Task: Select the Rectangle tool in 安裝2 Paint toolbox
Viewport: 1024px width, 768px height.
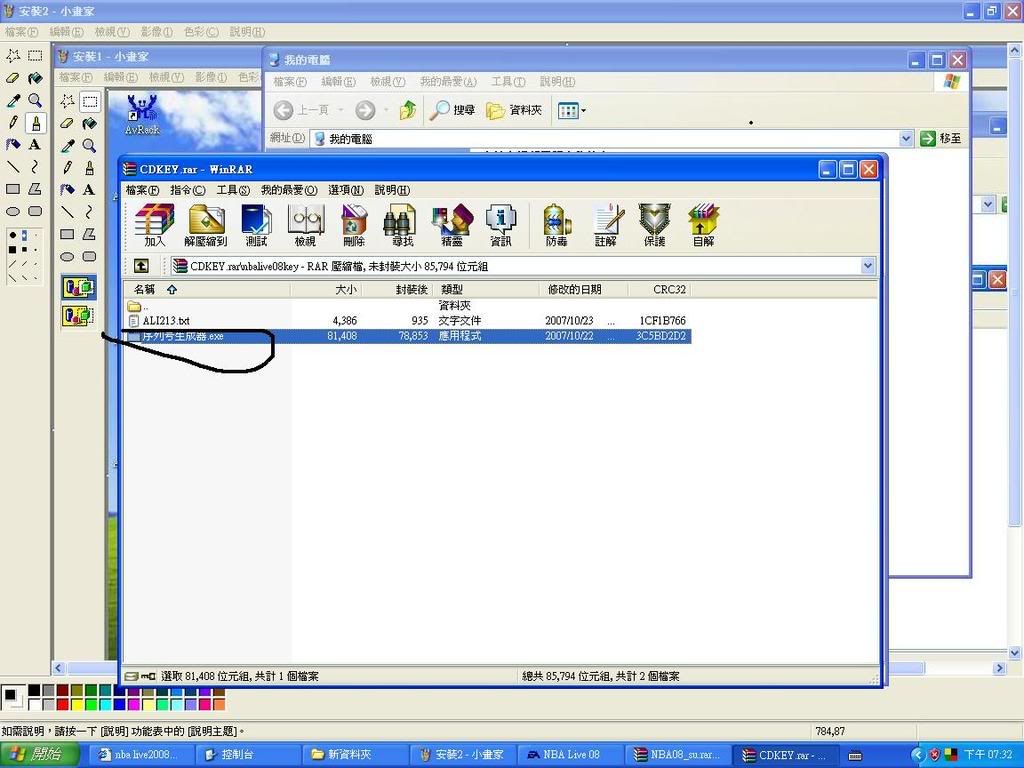Action: point(13,189)
